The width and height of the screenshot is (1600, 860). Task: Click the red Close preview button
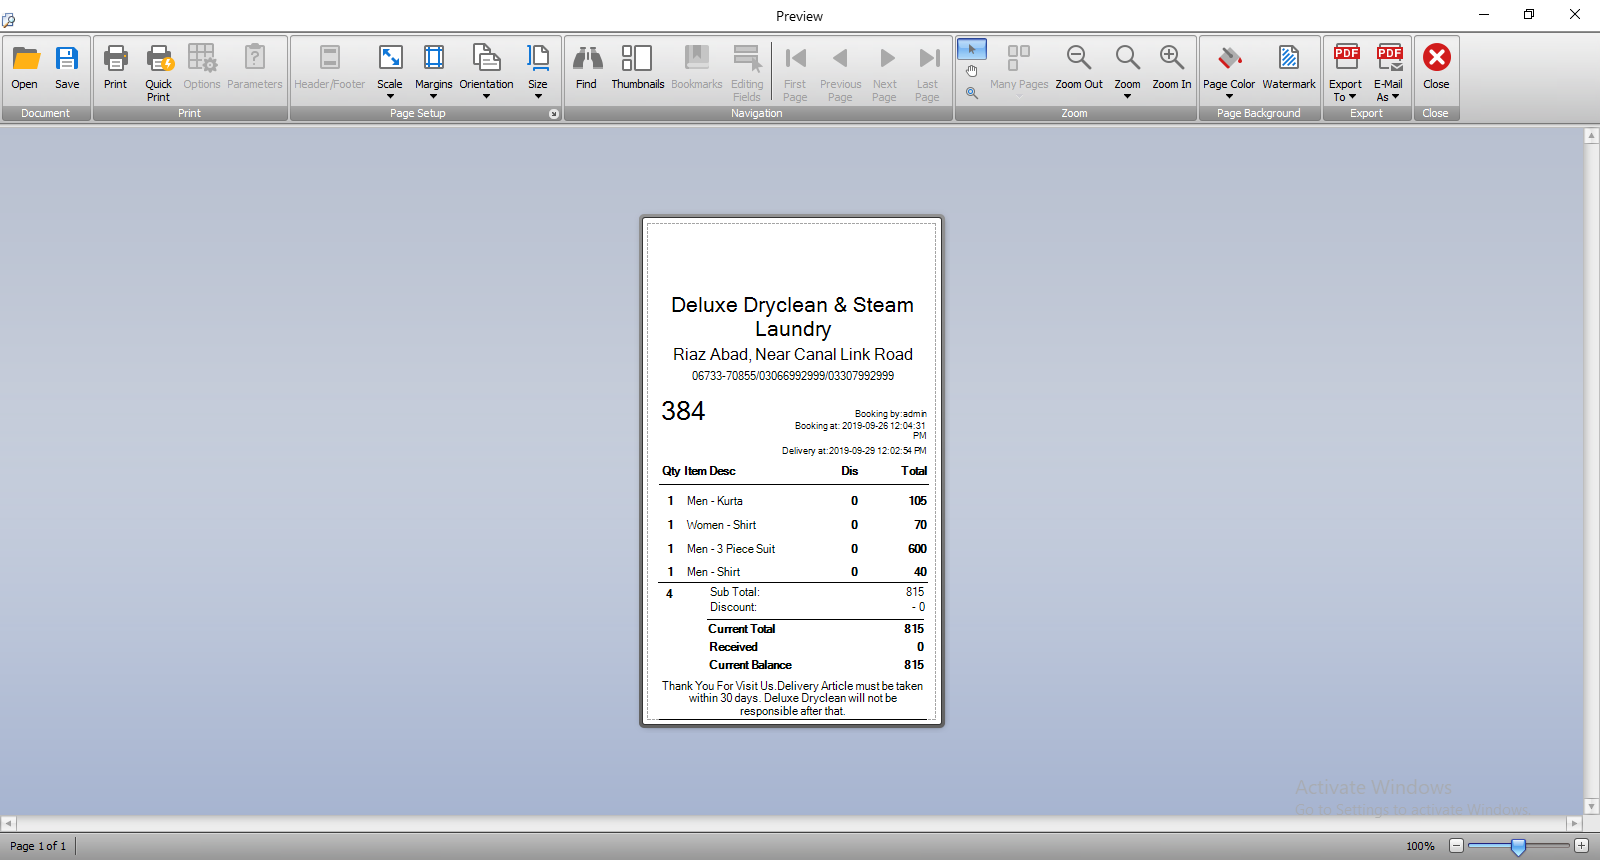coord(1436,68)
